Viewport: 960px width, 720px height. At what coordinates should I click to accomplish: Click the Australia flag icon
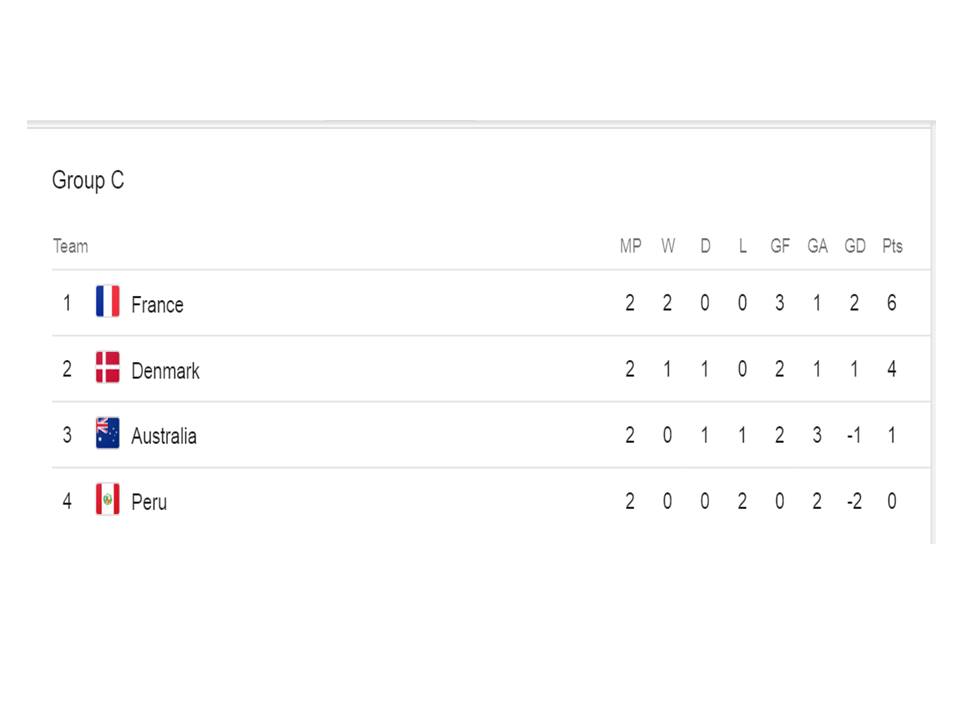tap(107, 434)
